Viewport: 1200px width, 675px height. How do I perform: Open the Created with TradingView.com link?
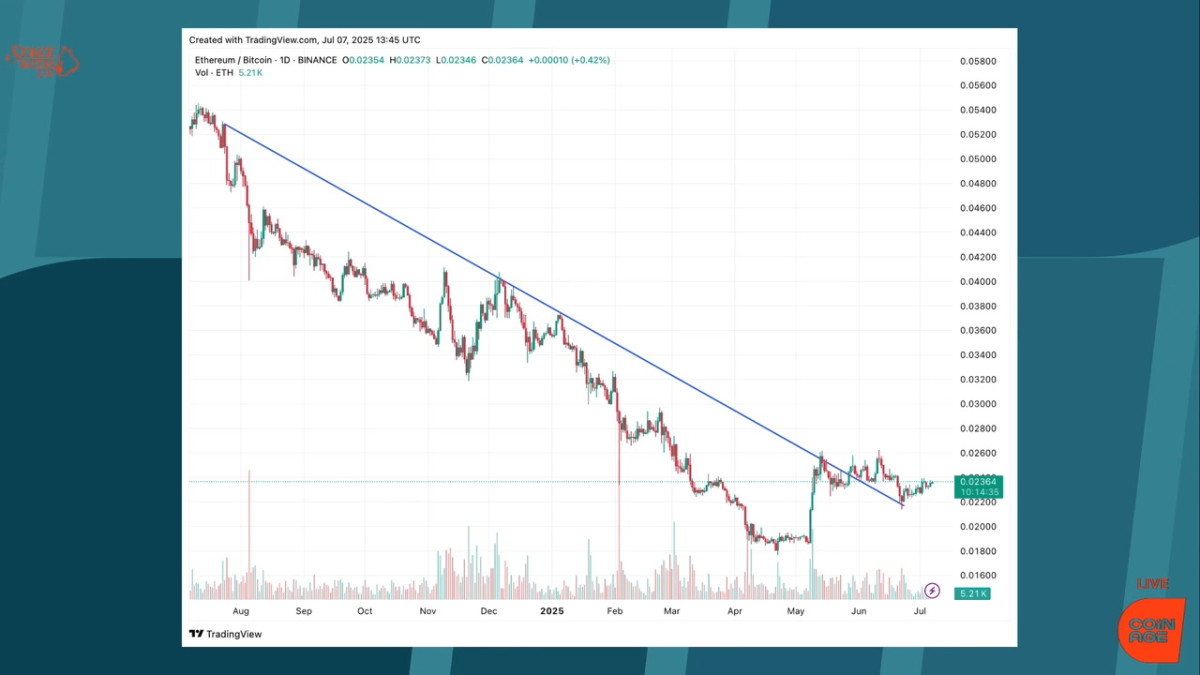304,40
